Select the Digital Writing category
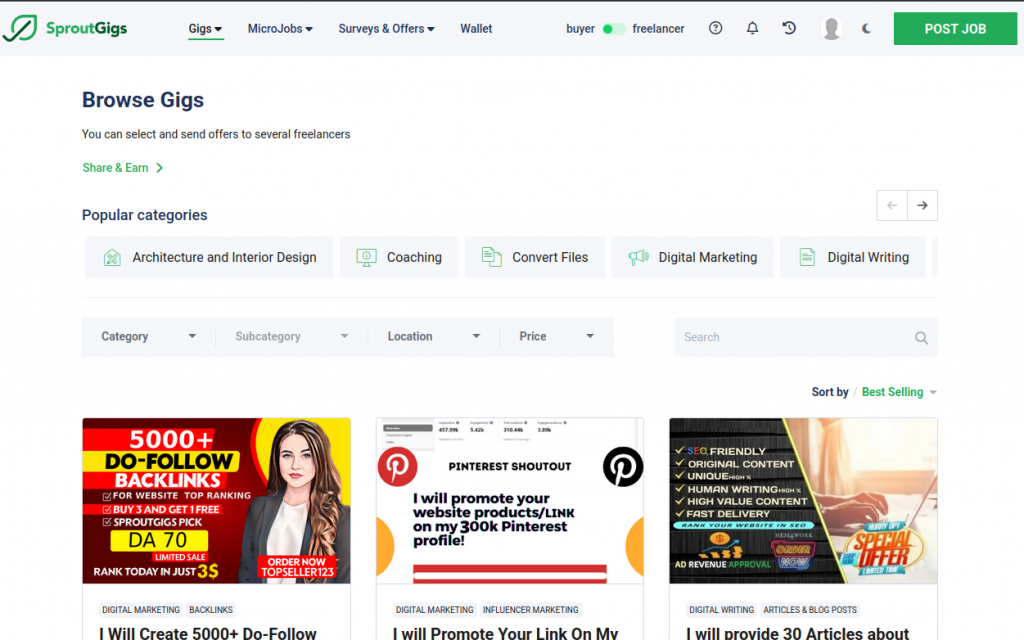Screen dimensions: 1024x640 [853, 257]
